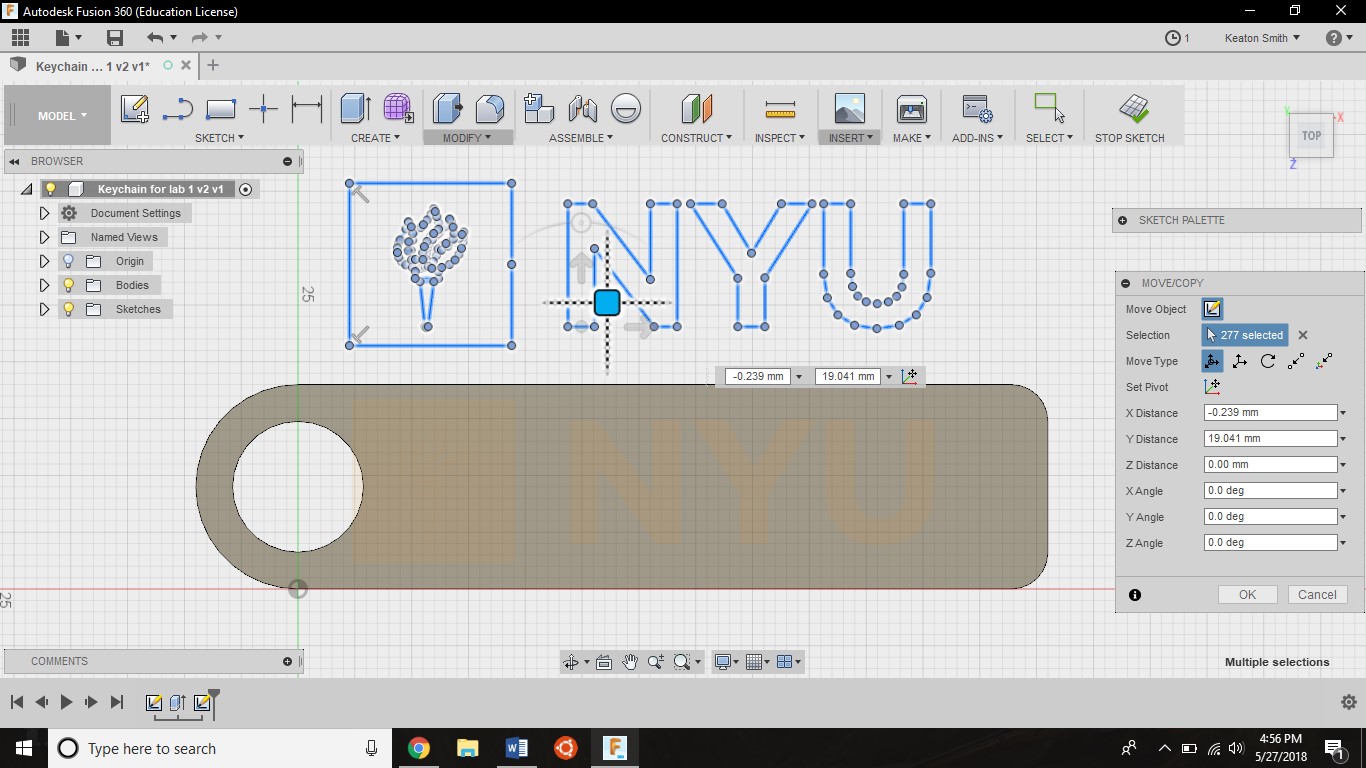Click the Y Distance input field
The width and height of the screenshot is (1366, 768).
tap(1270, 439)
